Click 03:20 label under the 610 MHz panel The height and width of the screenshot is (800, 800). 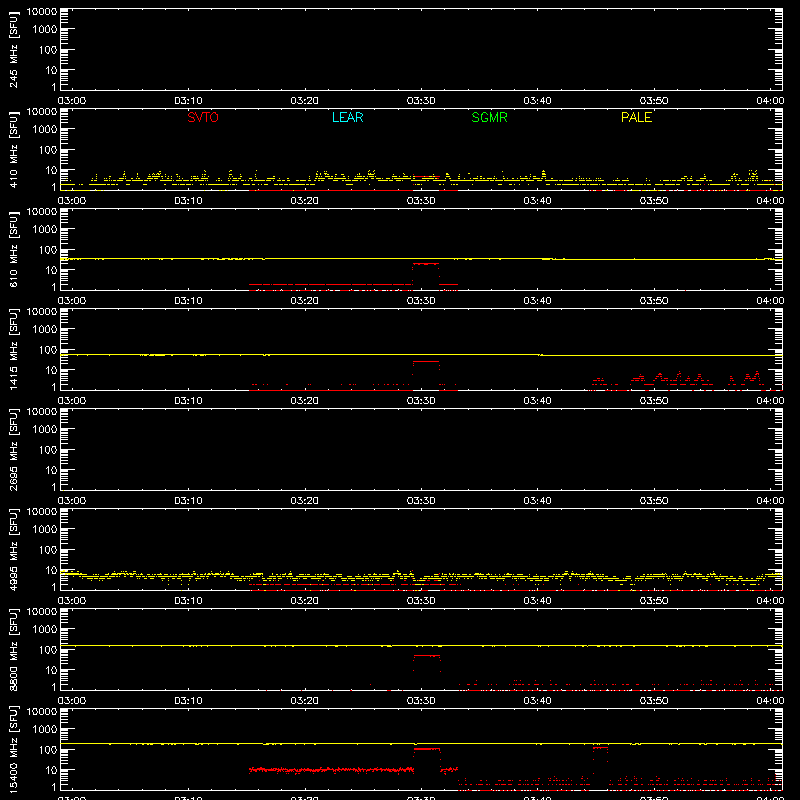click(305, 301)
